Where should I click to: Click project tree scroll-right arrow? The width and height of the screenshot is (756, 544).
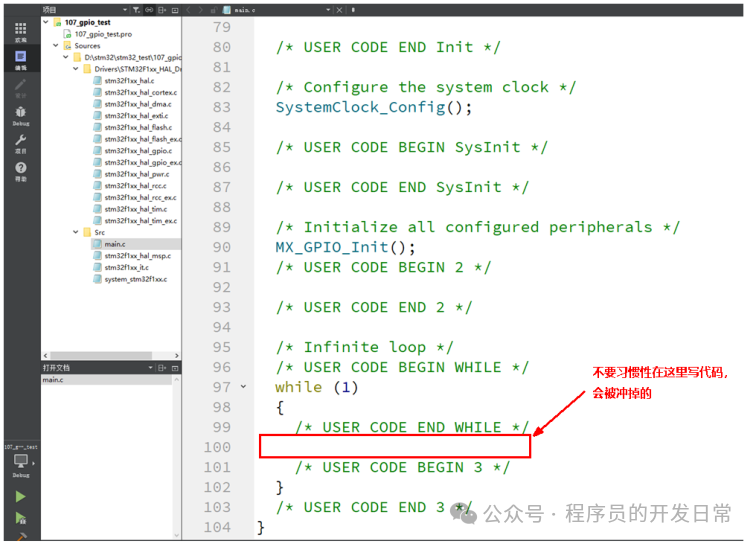click(177, 355)
